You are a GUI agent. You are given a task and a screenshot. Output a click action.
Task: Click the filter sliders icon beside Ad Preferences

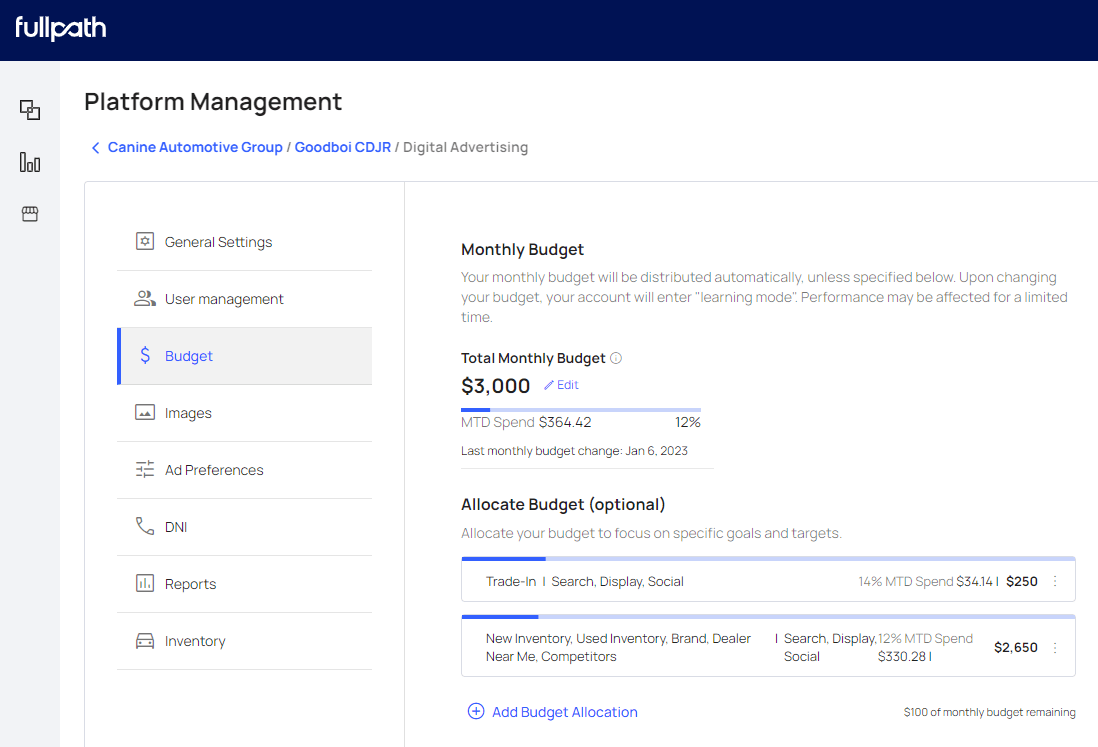pyautogui.click(x=146, y=469)
